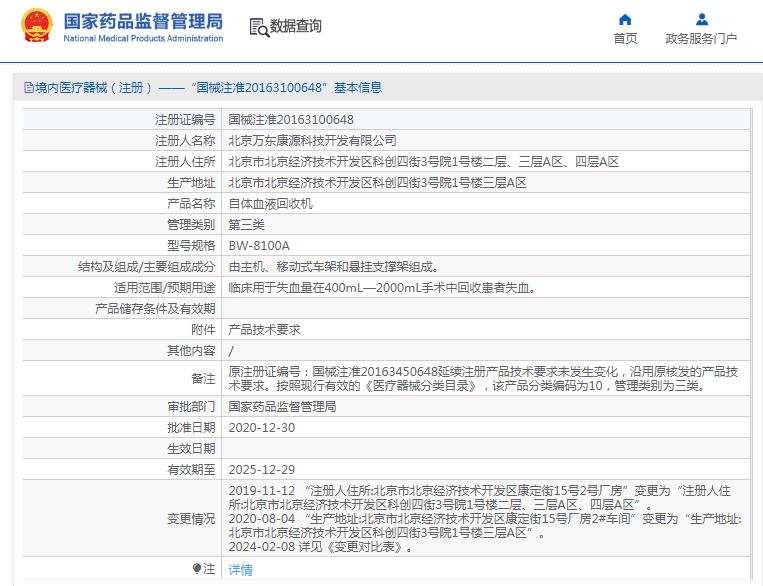Click the 数据查询 magnifier document icon
The width and height of the screenshot is (763, 586).
click(x=258, y=27)
